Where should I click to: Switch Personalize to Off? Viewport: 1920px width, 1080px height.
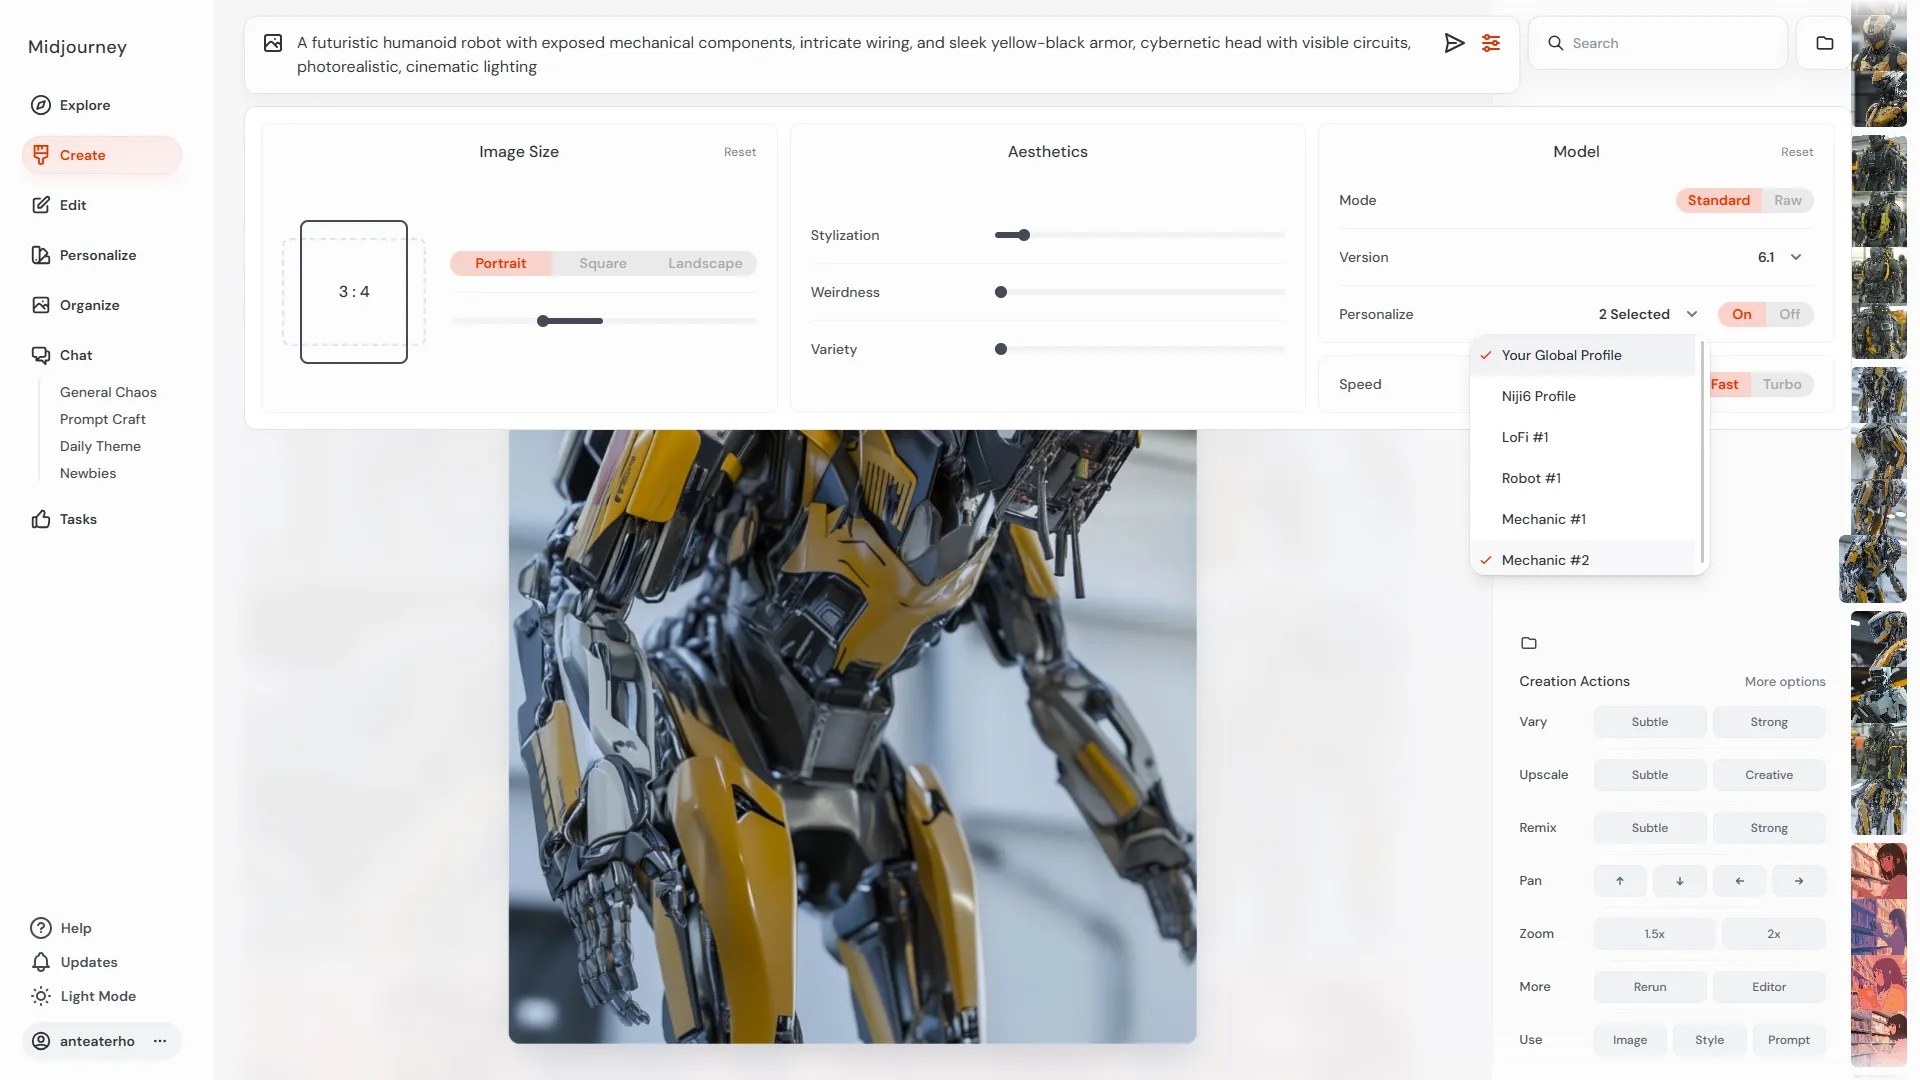point(1789,314)
